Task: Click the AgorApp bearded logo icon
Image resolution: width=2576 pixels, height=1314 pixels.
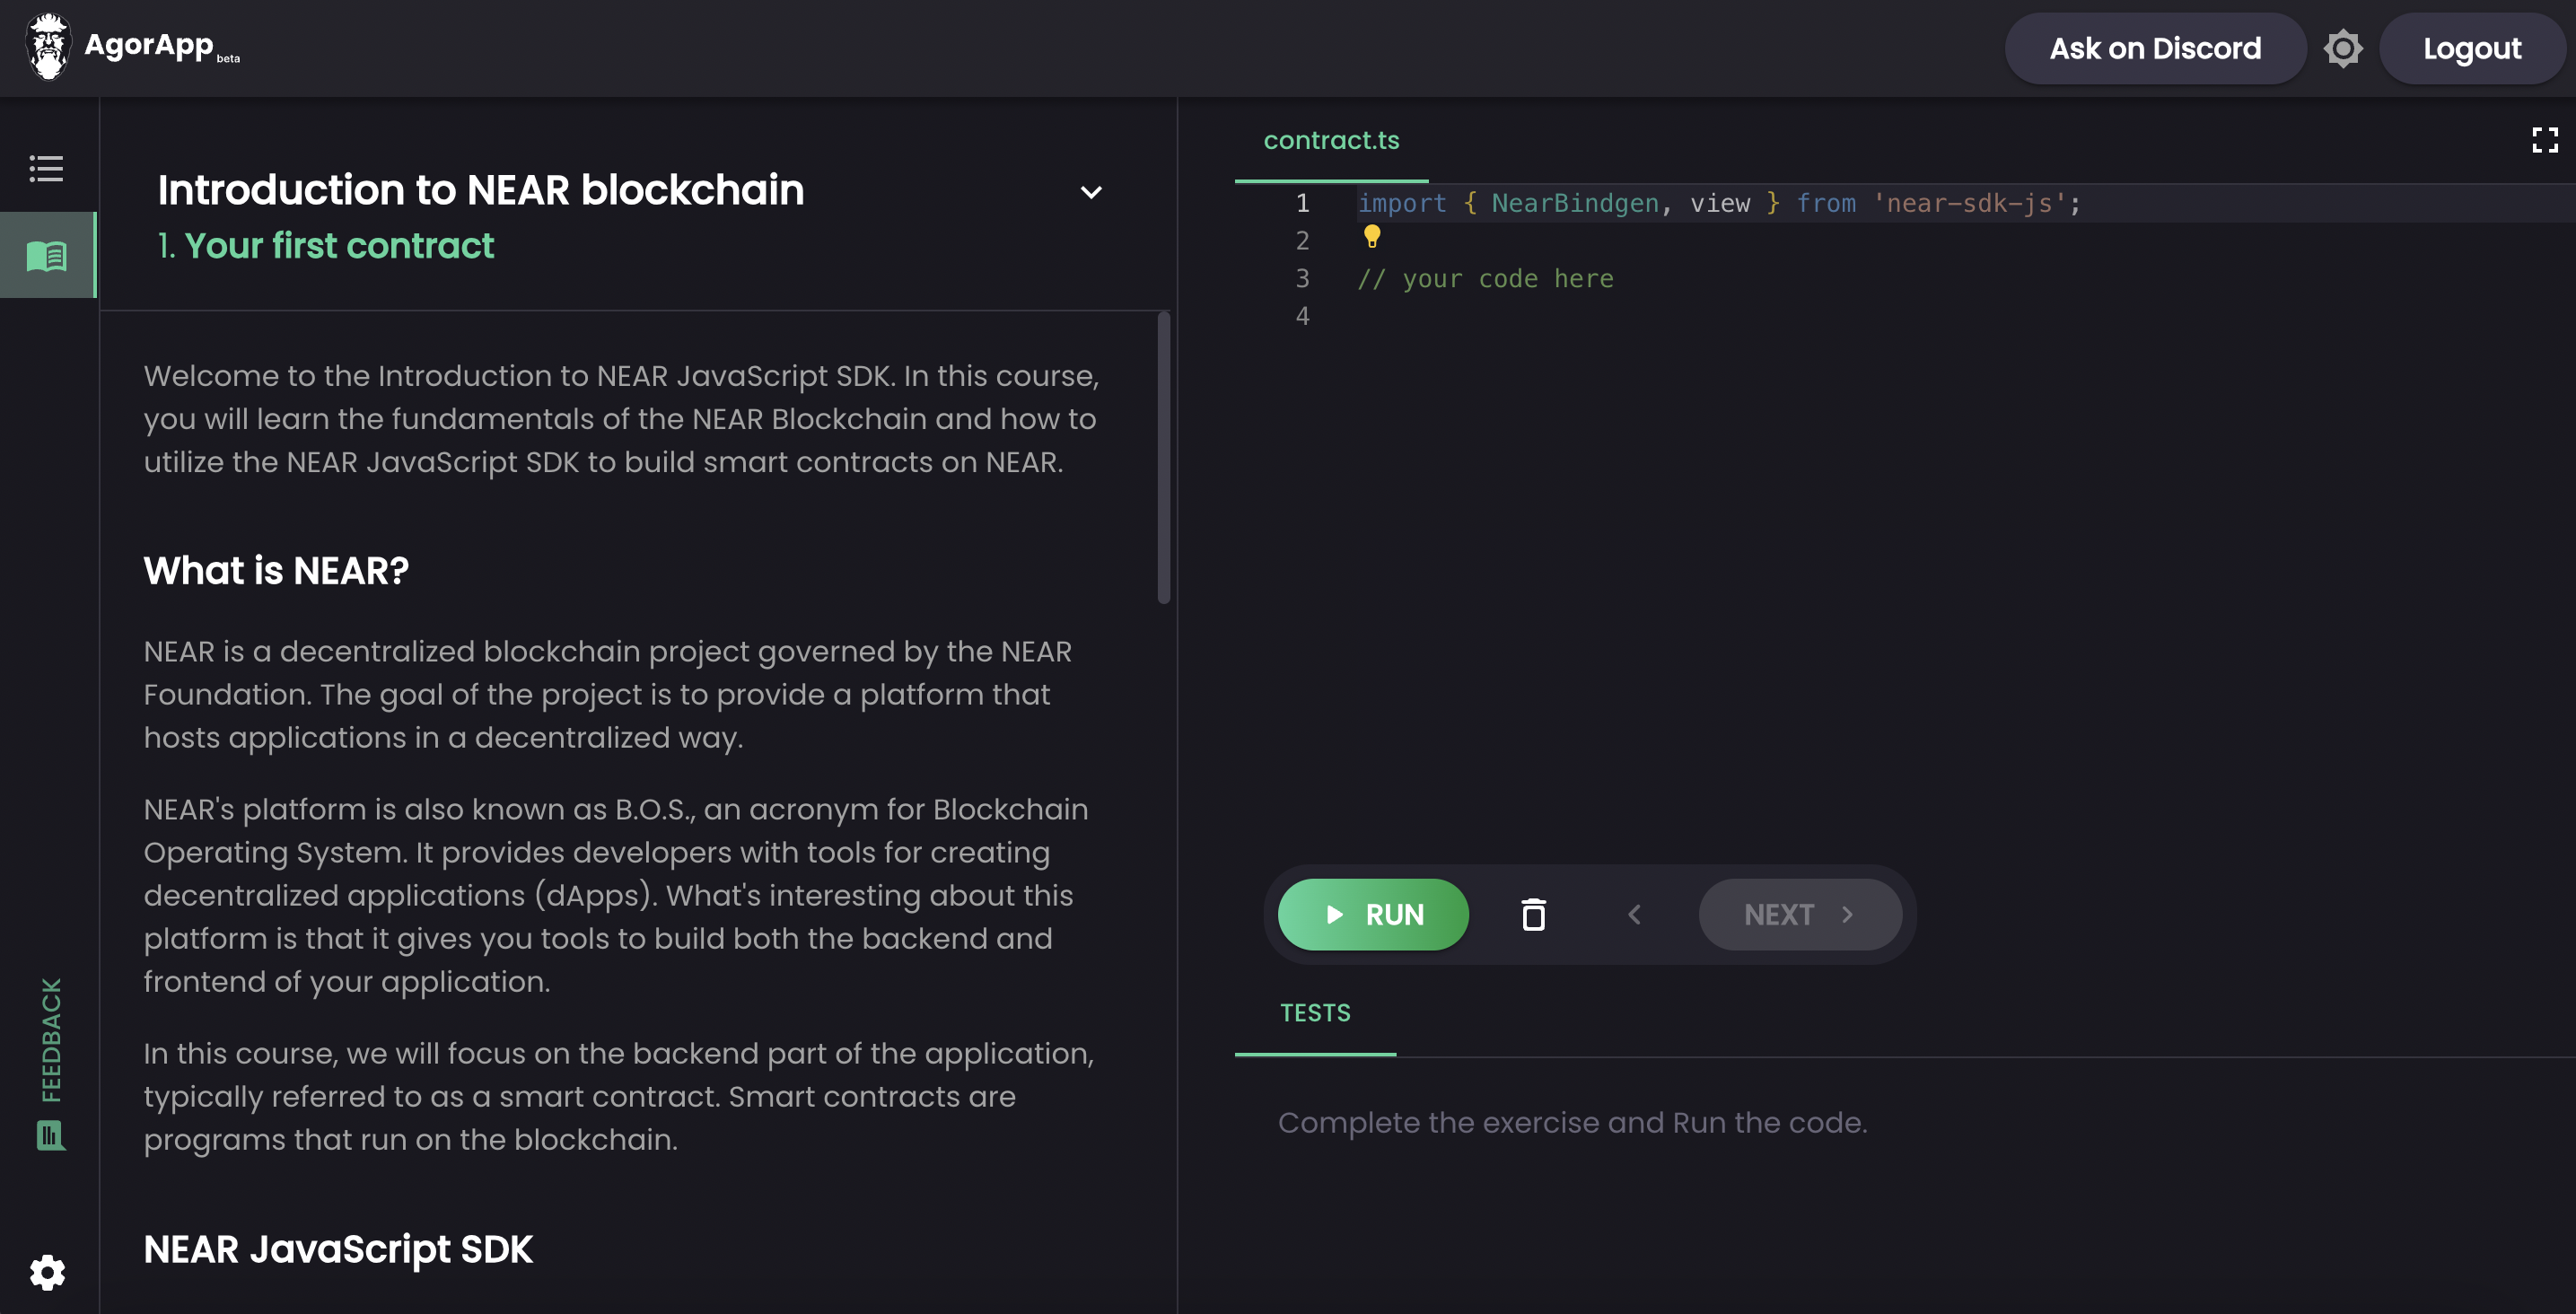Action: pyautogui.click(x=47, y=46)
